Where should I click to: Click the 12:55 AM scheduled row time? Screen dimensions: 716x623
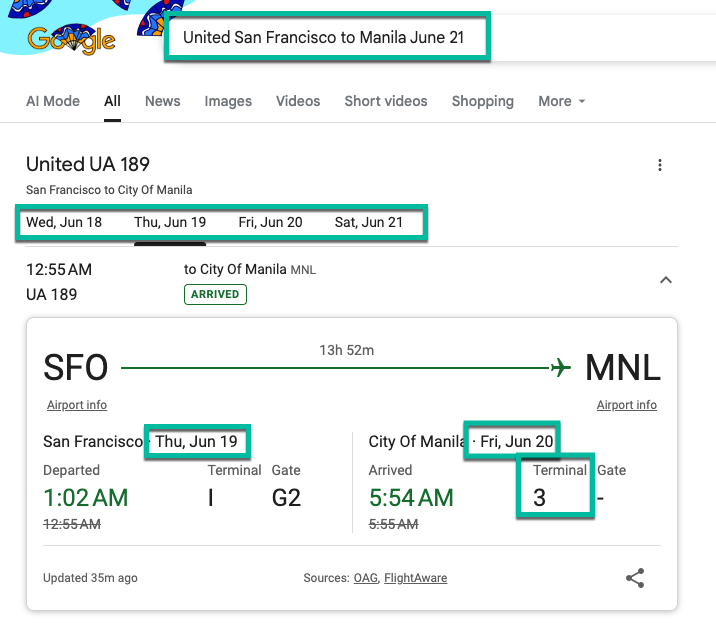[59, 269]
